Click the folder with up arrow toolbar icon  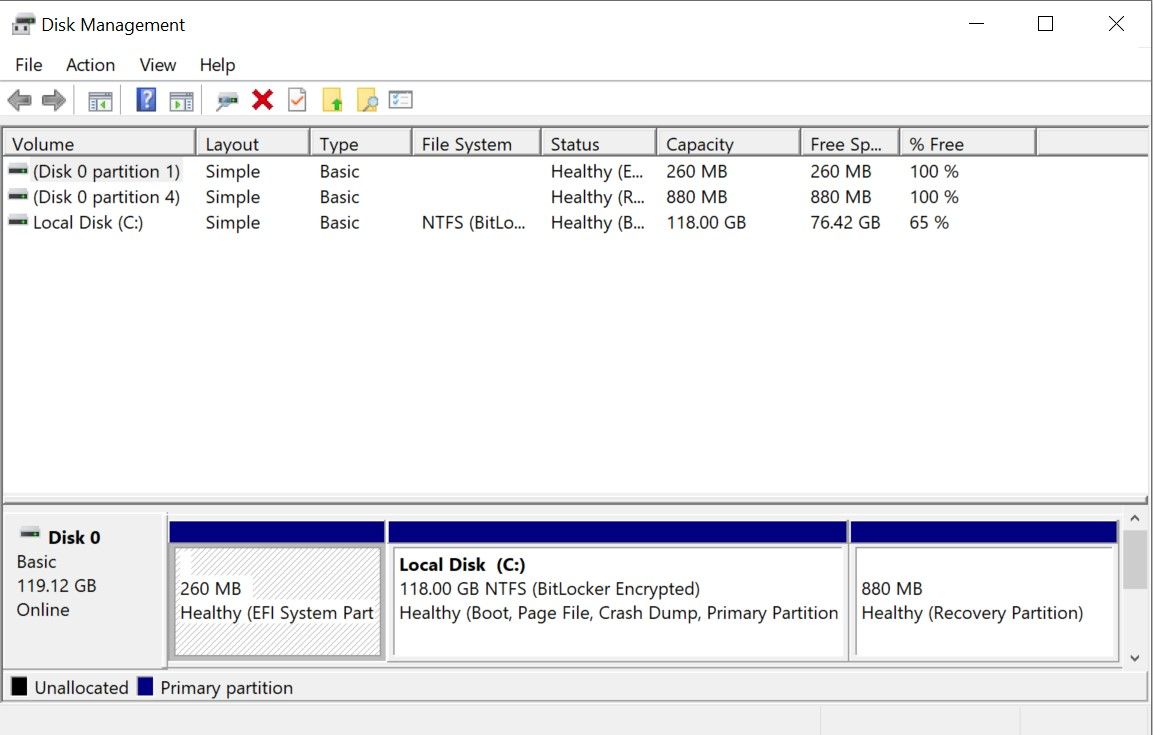click(331, 99)
